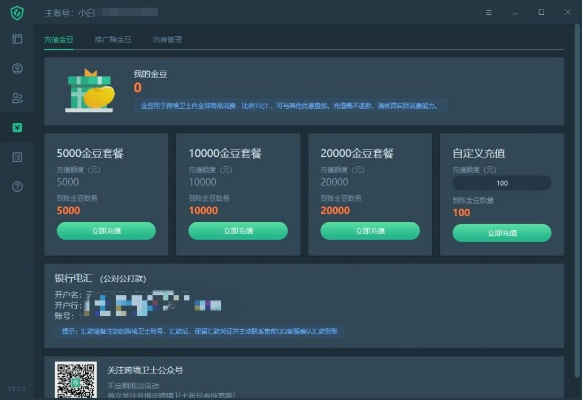Click the gray 10000 recharge amount value

(203, 182)
